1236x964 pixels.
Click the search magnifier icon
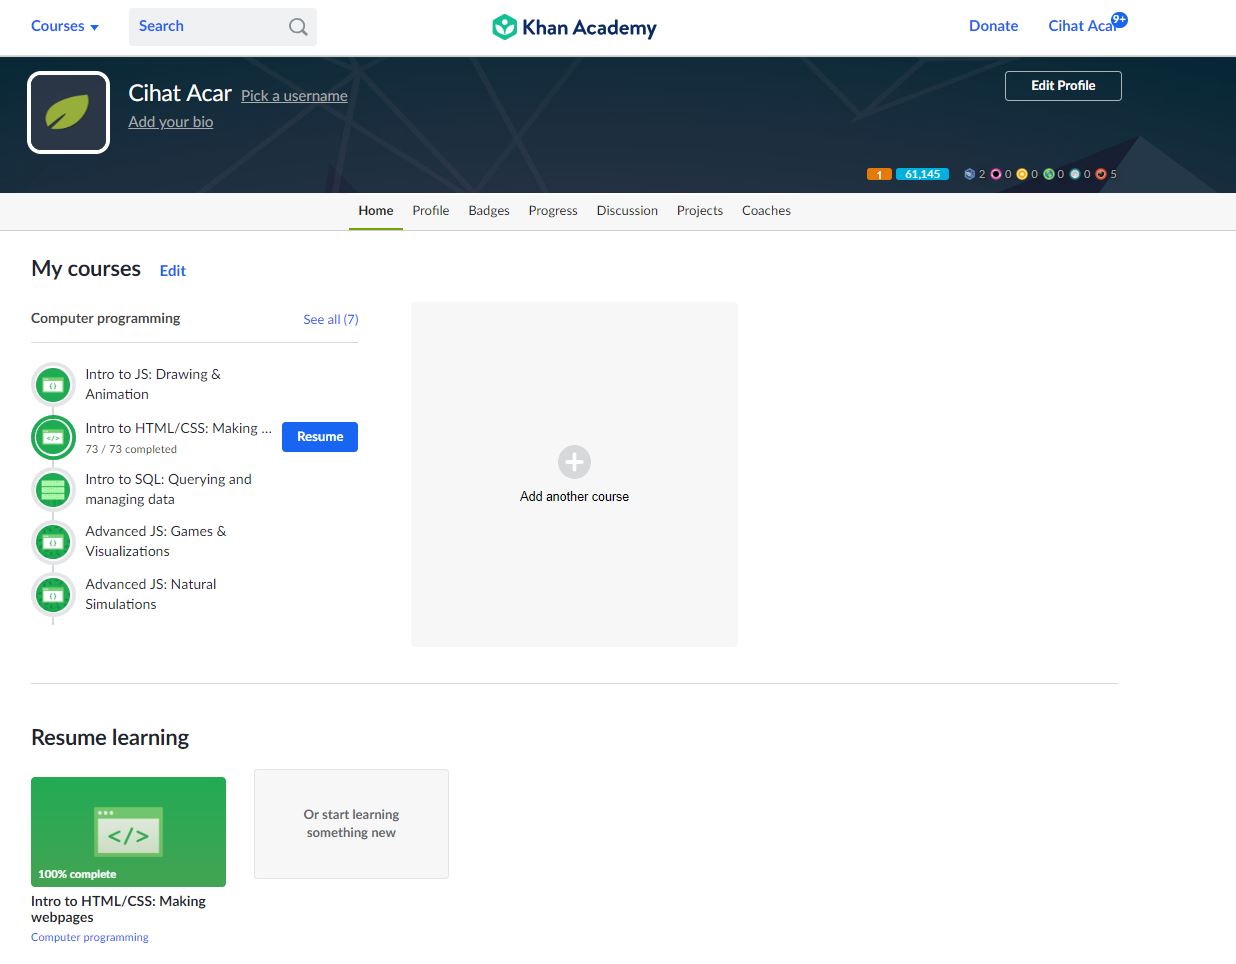[x=298, y=27]
